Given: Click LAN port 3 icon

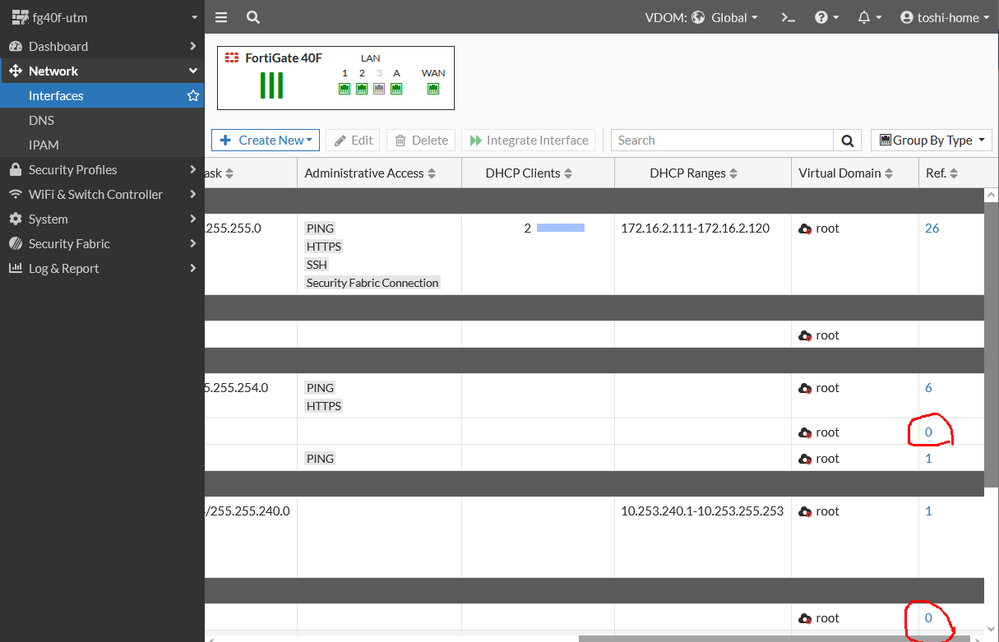Looking at the screenshot, I should tap(379, 89).
